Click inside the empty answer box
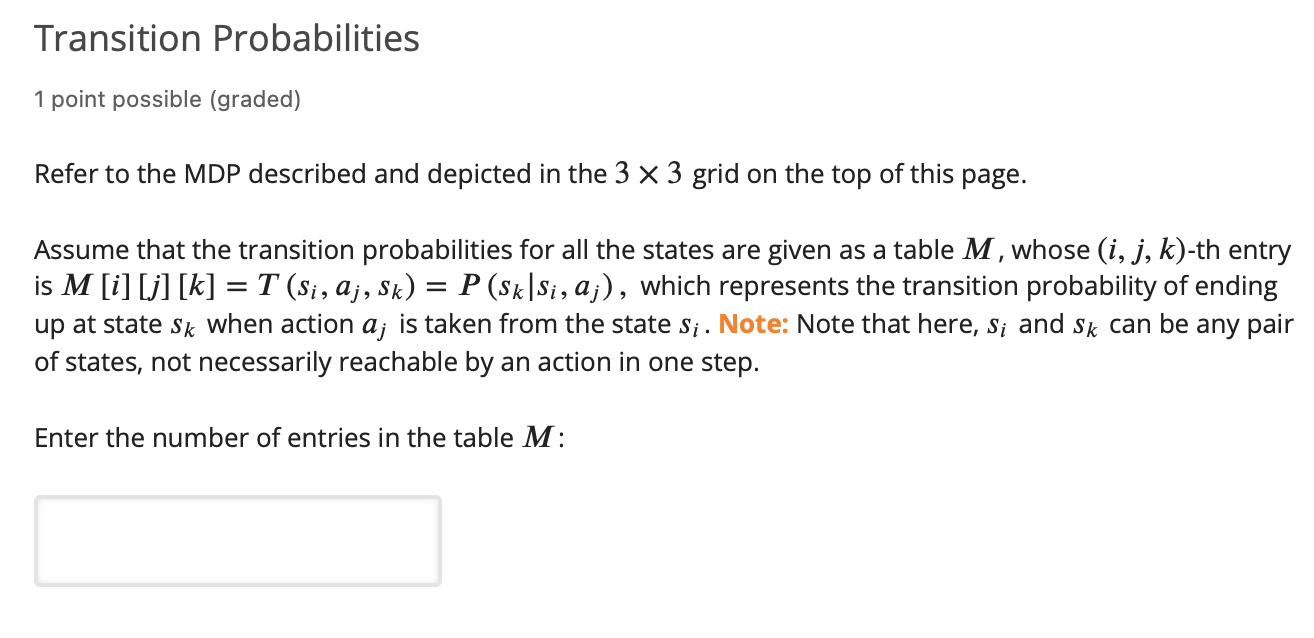 (x=237, y=540)
